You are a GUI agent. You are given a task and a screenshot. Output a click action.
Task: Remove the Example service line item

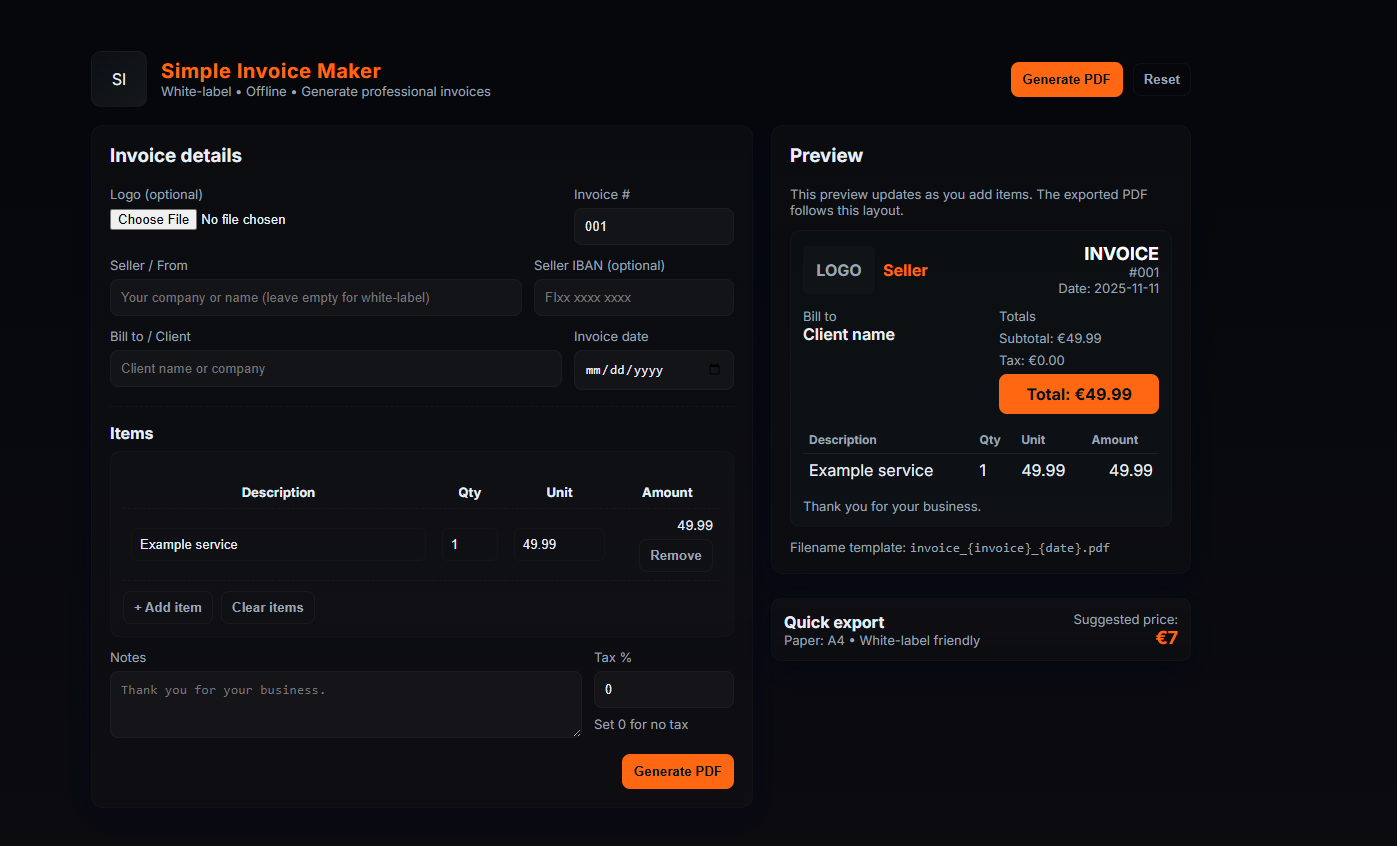(x=675, y=555)
